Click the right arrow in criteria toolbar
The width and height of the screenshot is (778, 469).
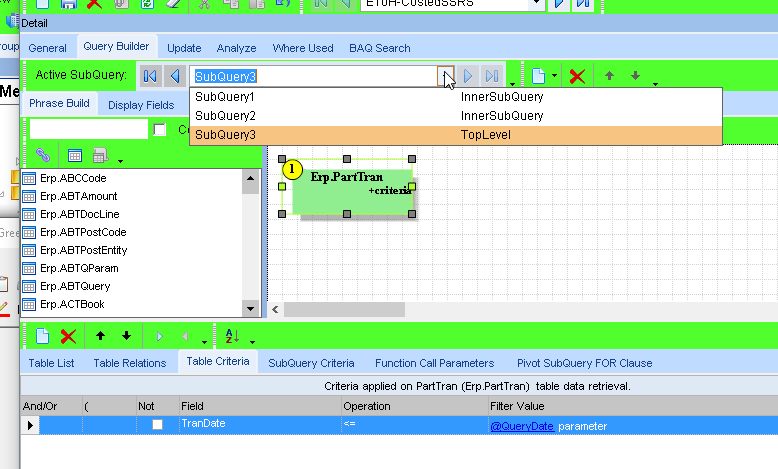coord(159,336)
